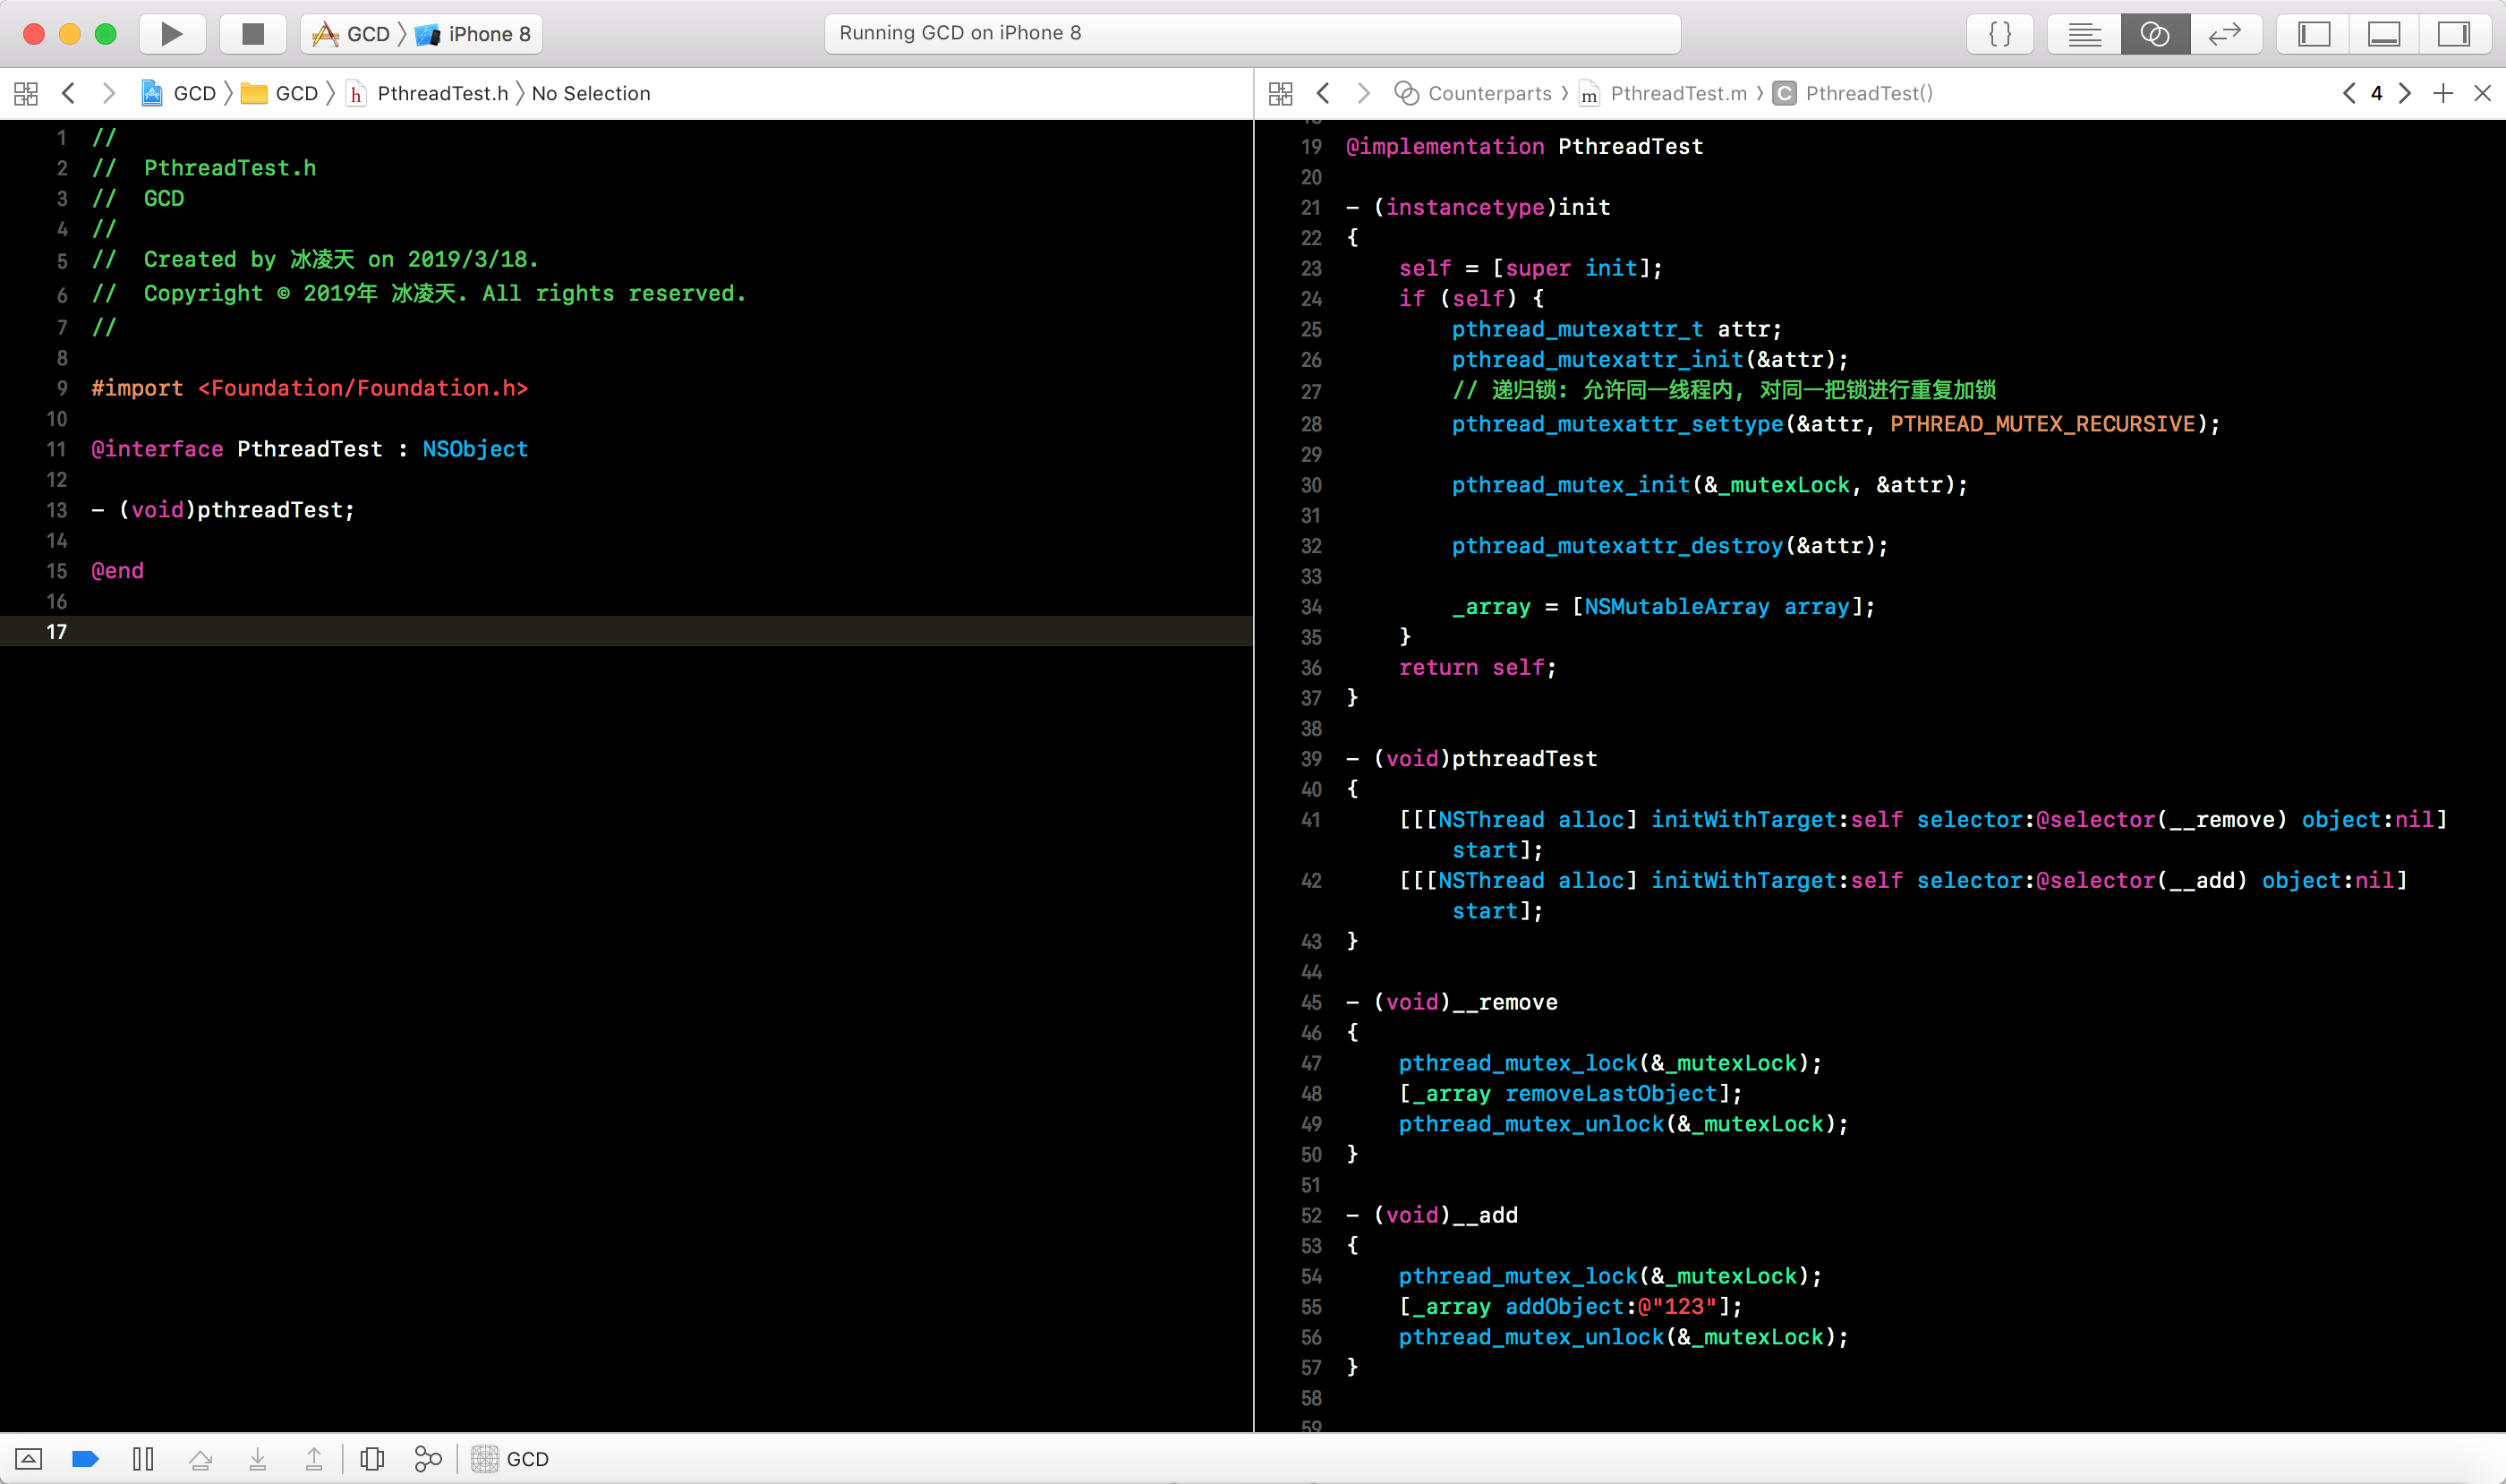Click @selector(__add) on line 42
This screenshot has width=2506, height=1484.
(2141, 881)
